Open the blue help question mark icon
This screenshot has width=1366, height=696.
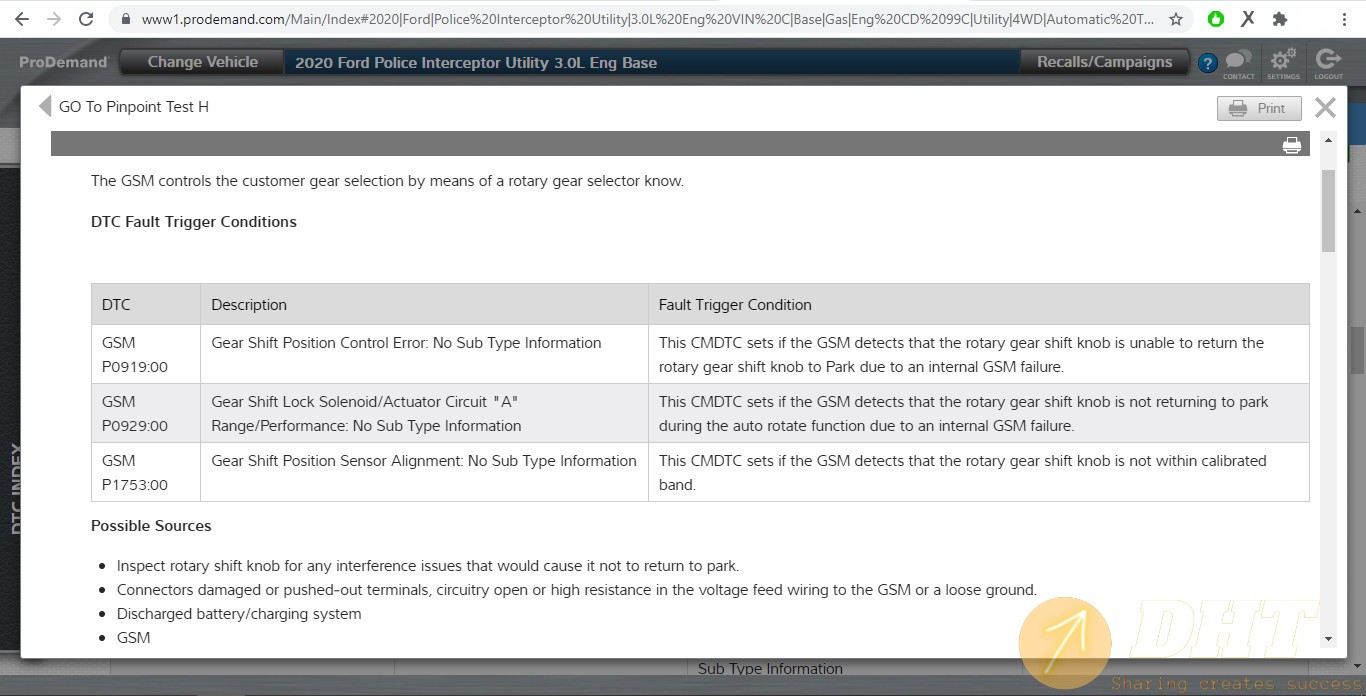[1207, 63]
